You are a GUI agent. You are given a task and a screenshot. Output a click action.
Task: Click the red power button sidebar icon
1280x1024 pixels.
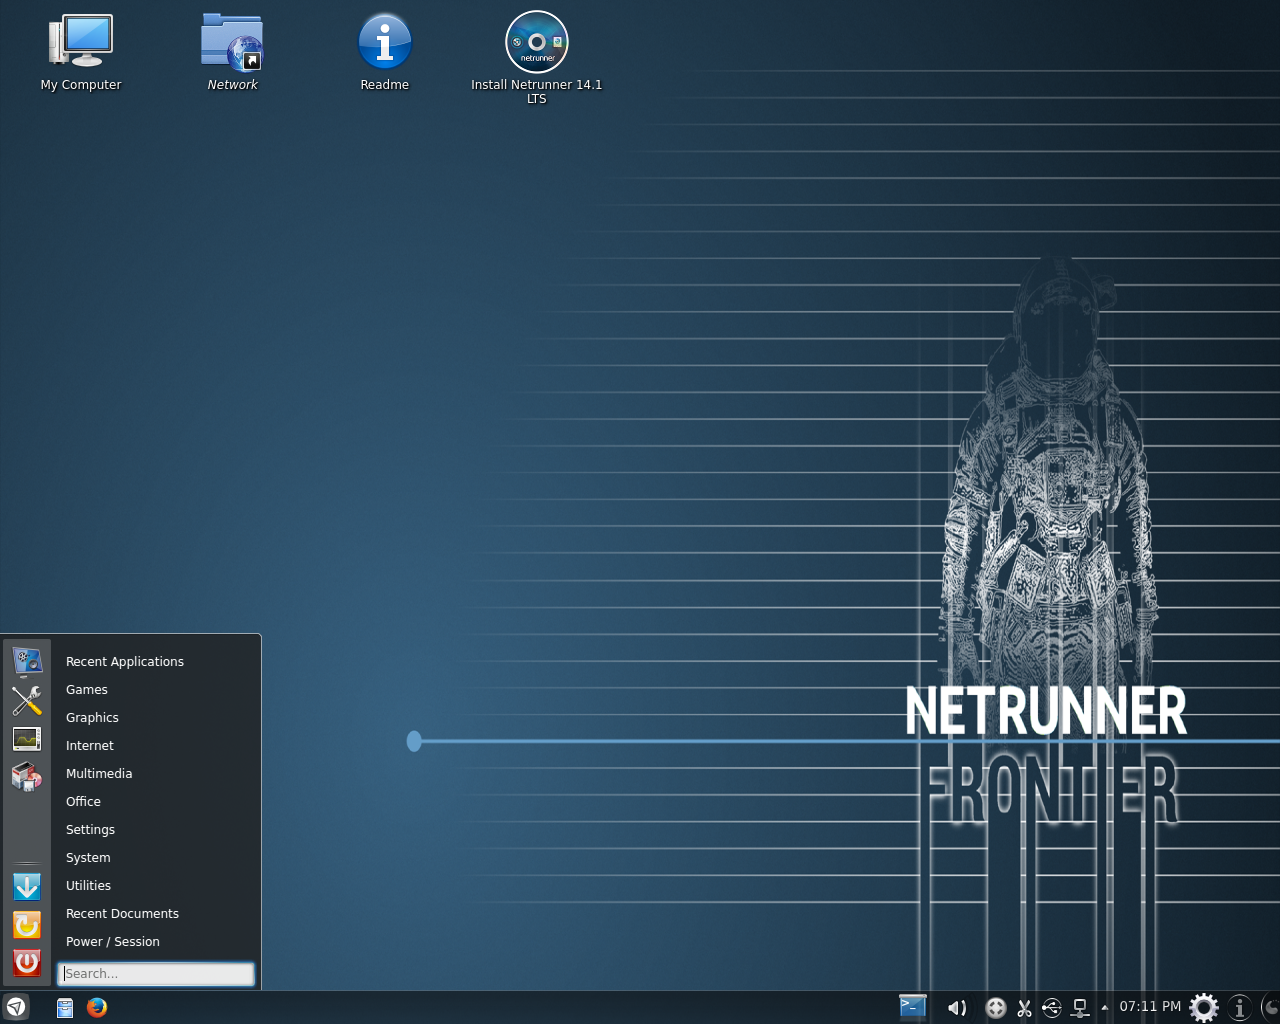coord(27,963)
